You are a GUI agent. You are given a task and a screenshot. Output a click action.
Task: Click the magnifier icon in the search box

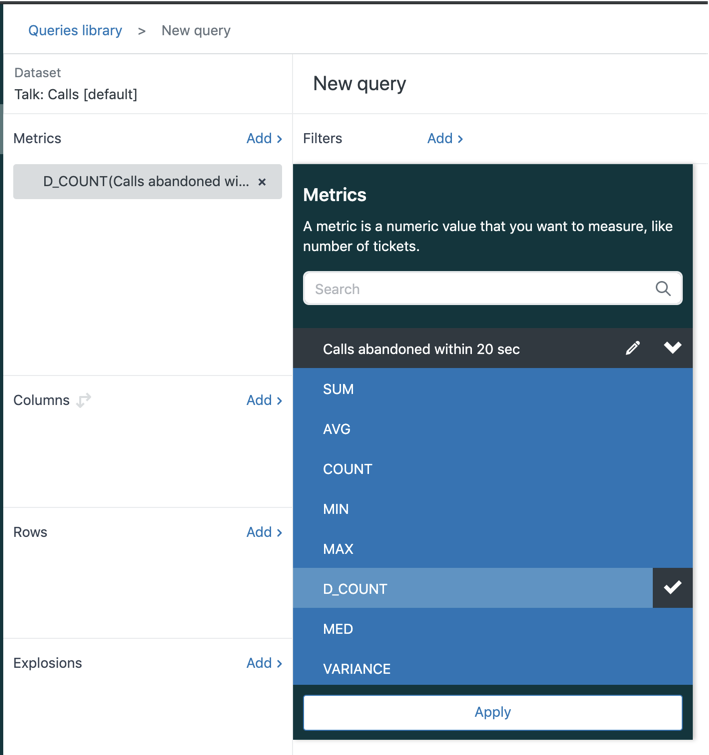pyautogui.click(x=663, y=289)
